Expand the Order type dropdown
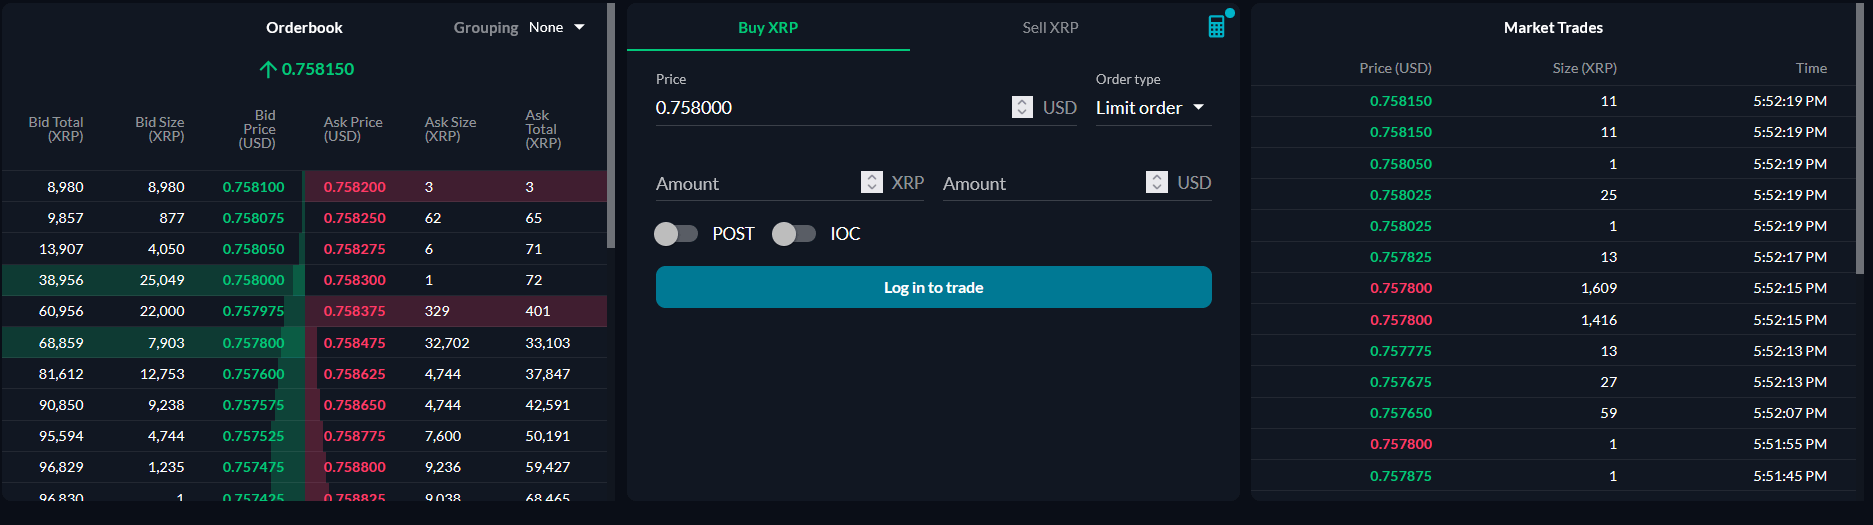This screenshot has width=1873, height=525. [x=1151, y=108]
